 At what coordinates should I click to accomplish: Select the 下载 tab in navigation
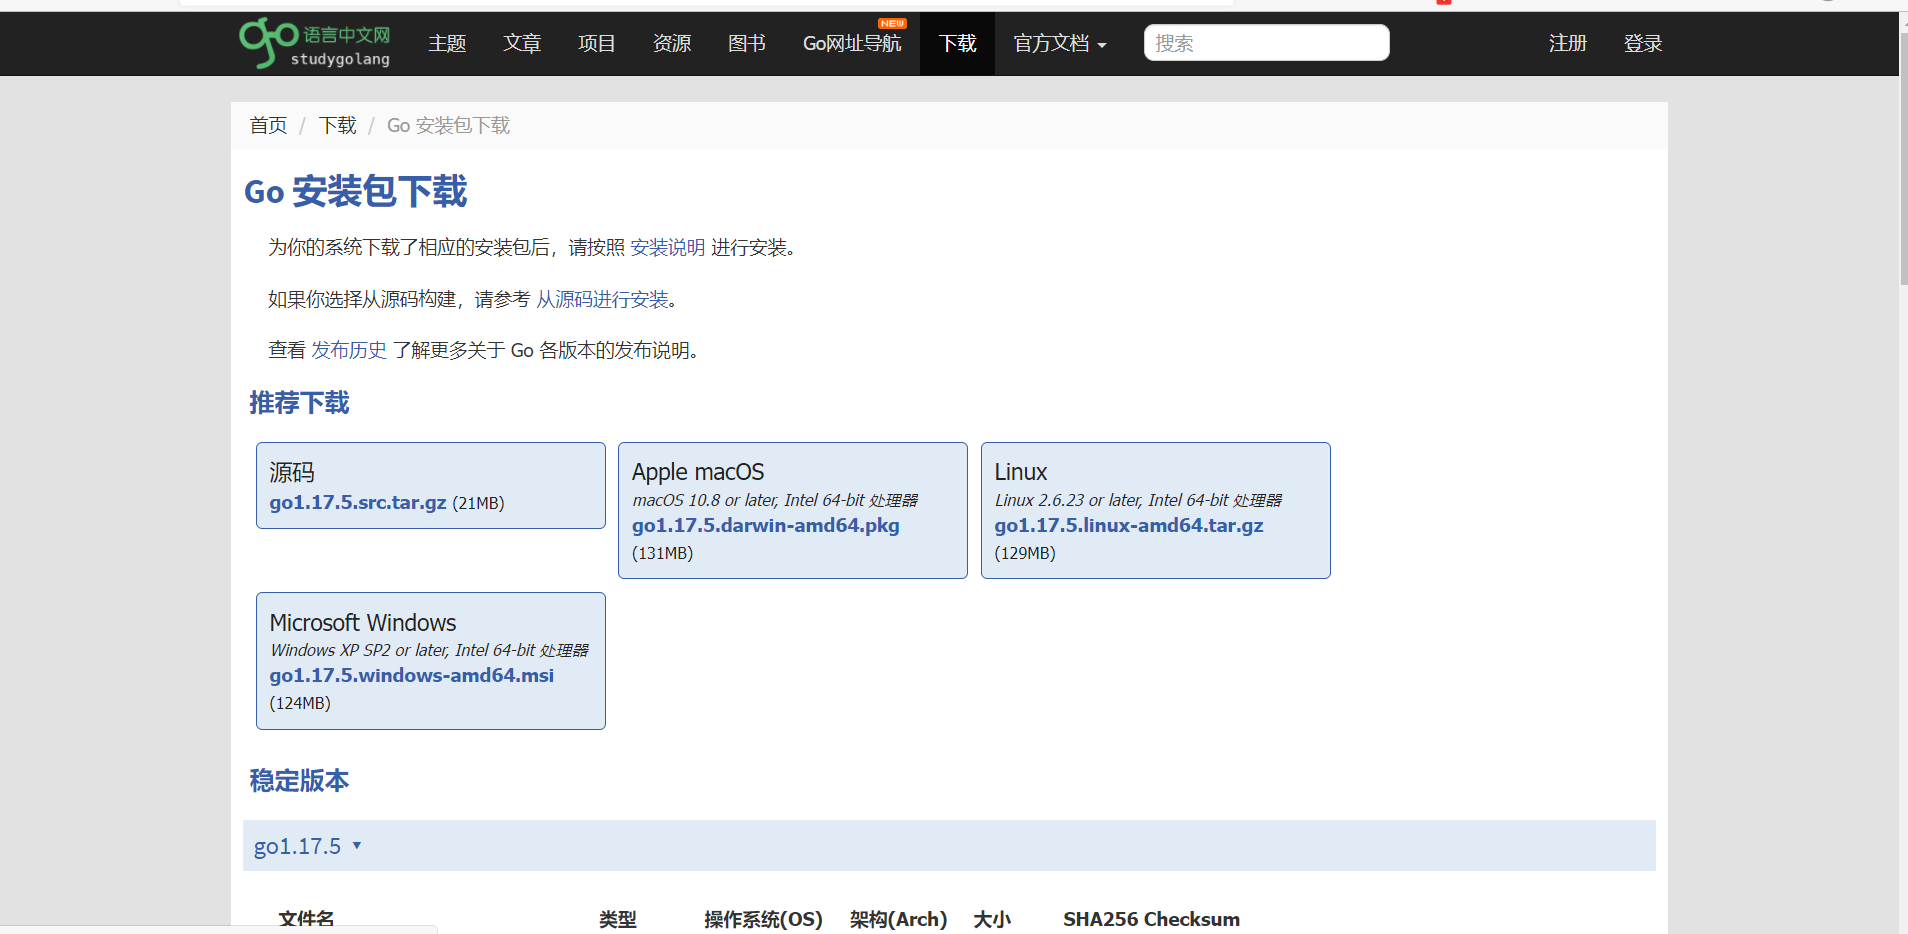(956, 43)
